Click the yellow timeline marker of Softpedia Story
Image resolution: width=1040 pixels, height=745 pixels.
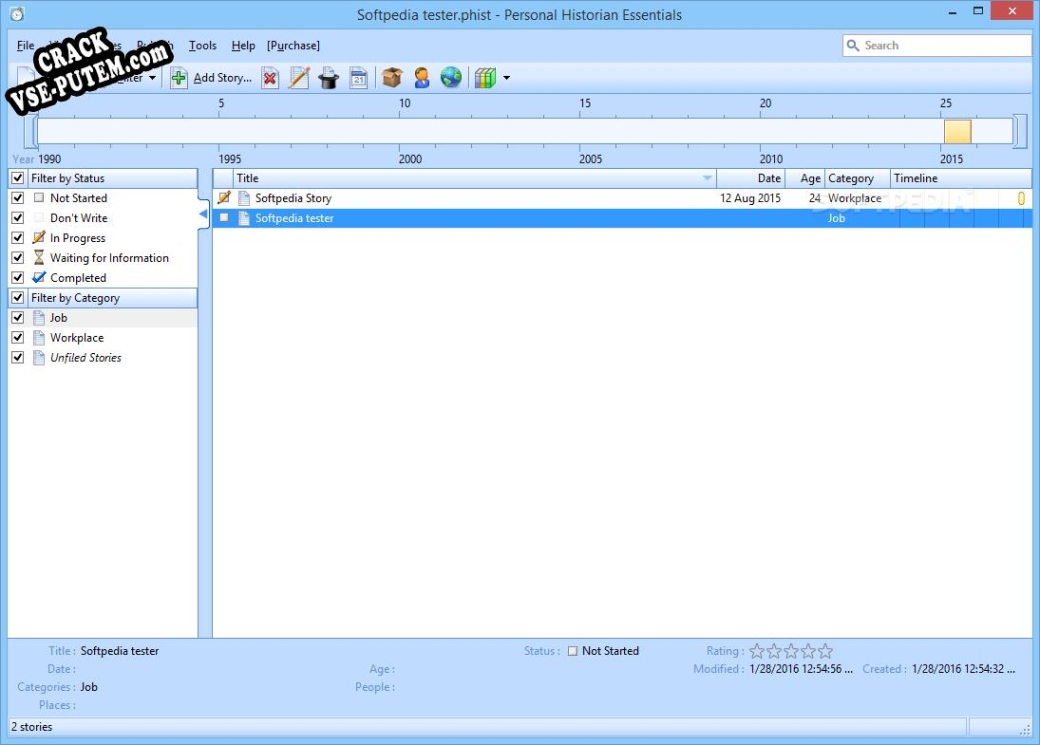click(1021, 198)
